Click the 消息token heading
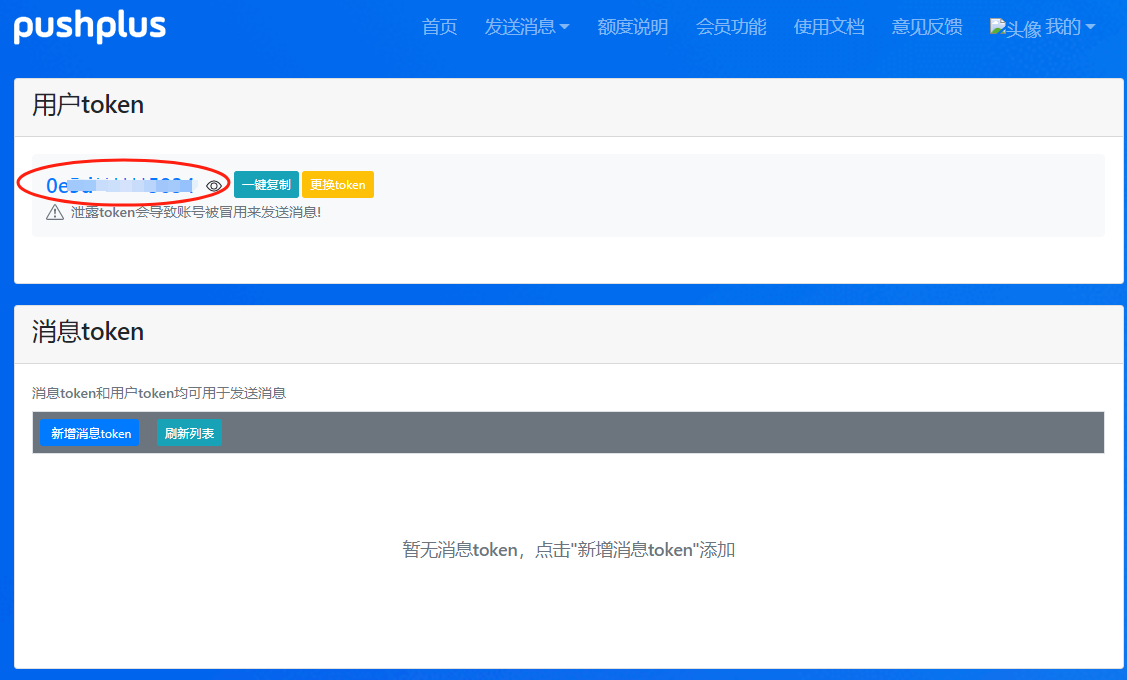The width and height of the screenshot is (1127, 680). (88, 331)
